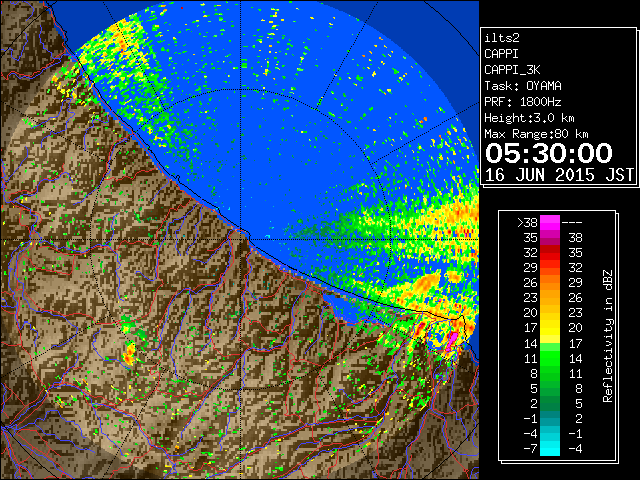Click the orange 26 dBZ legend color band

[x=550, y=282]
